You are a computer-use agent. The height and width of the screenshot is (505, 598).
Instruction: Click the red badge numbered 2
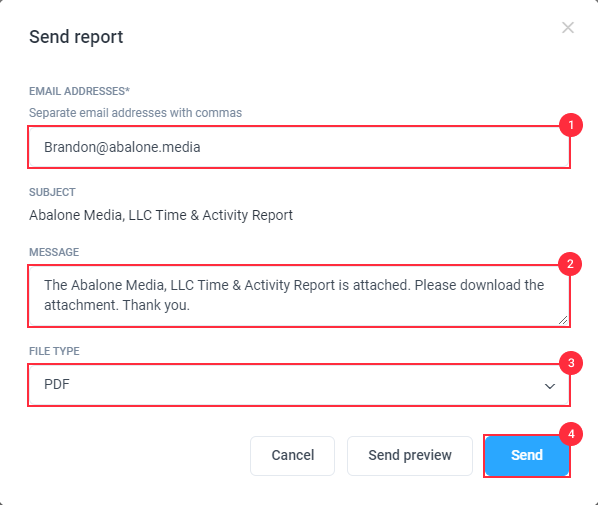click(570, 264)
